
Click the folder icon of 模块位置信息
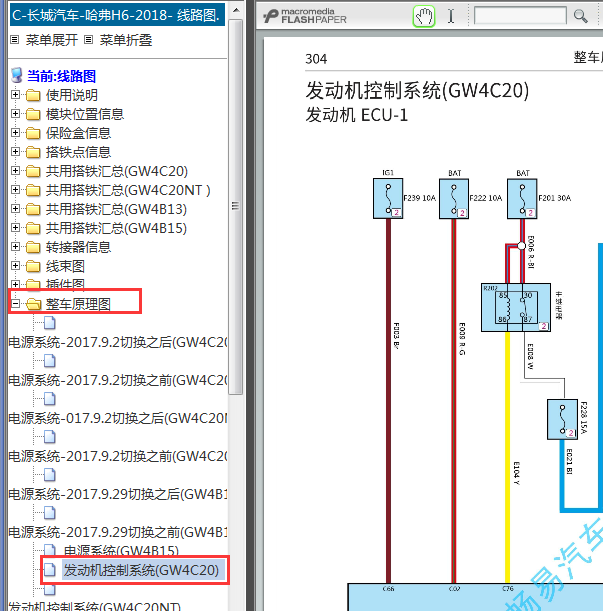click(33, 114)
